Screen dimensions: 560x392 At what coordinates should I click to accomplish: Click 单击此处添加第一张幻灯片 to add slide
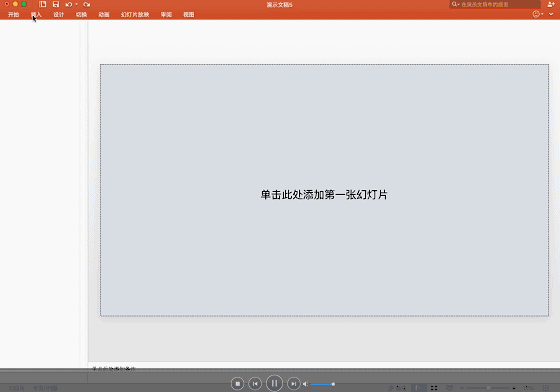click(324, 195)
